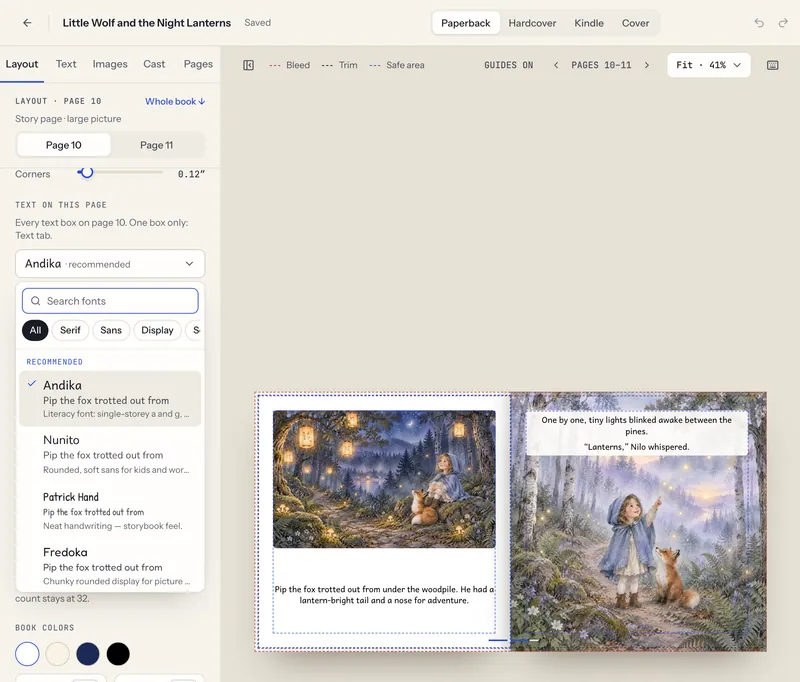Image resolution: width=800 pixels, height=682 pixels.
Task: Filter fonts by Display
Action: [157, 330]
